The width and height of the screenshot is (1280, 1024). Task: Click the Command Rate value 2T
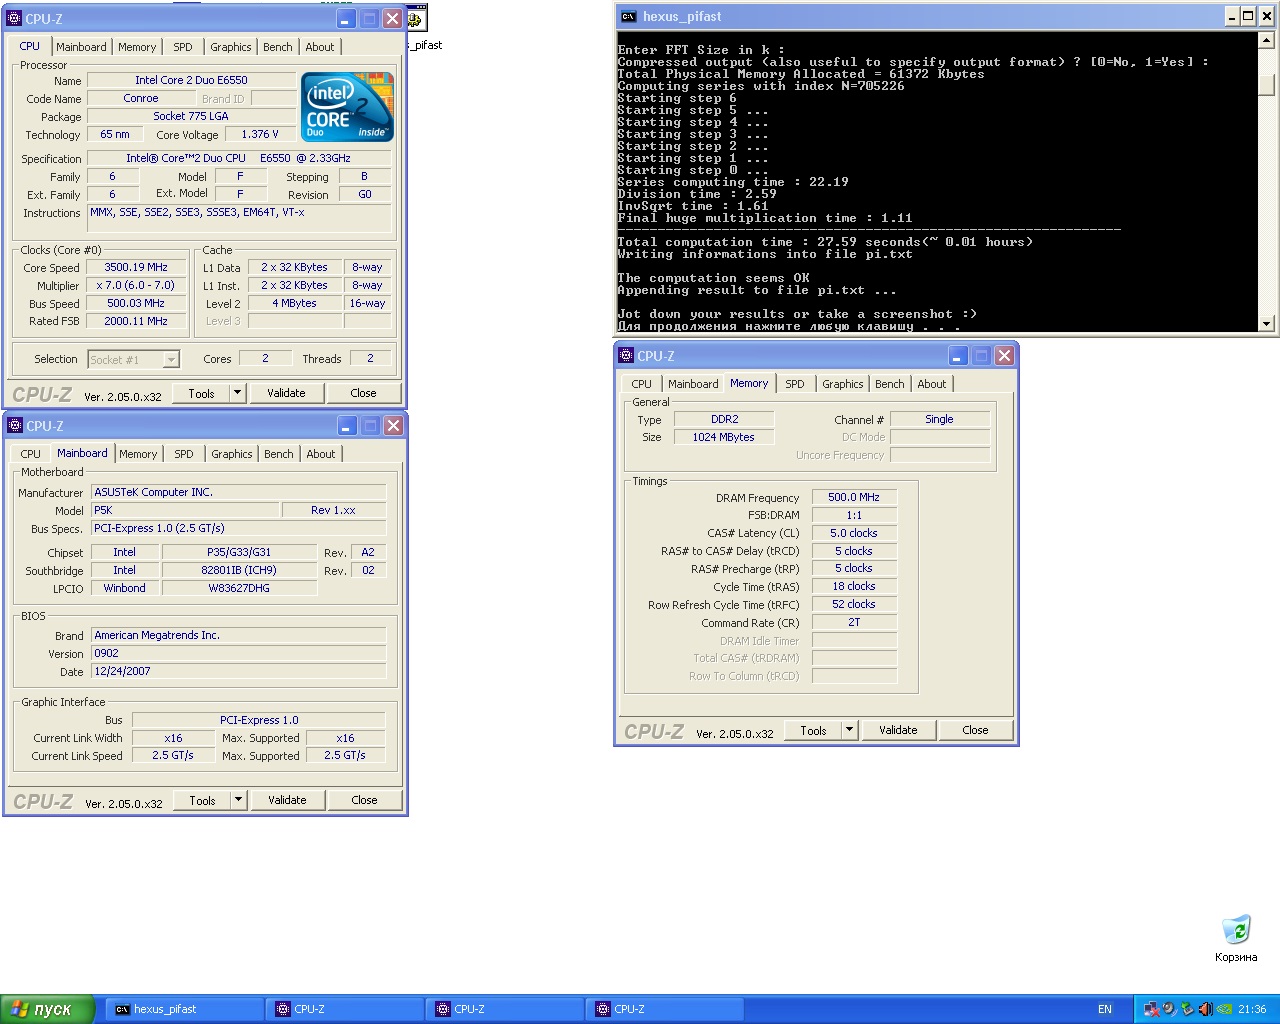coord(854,622)
